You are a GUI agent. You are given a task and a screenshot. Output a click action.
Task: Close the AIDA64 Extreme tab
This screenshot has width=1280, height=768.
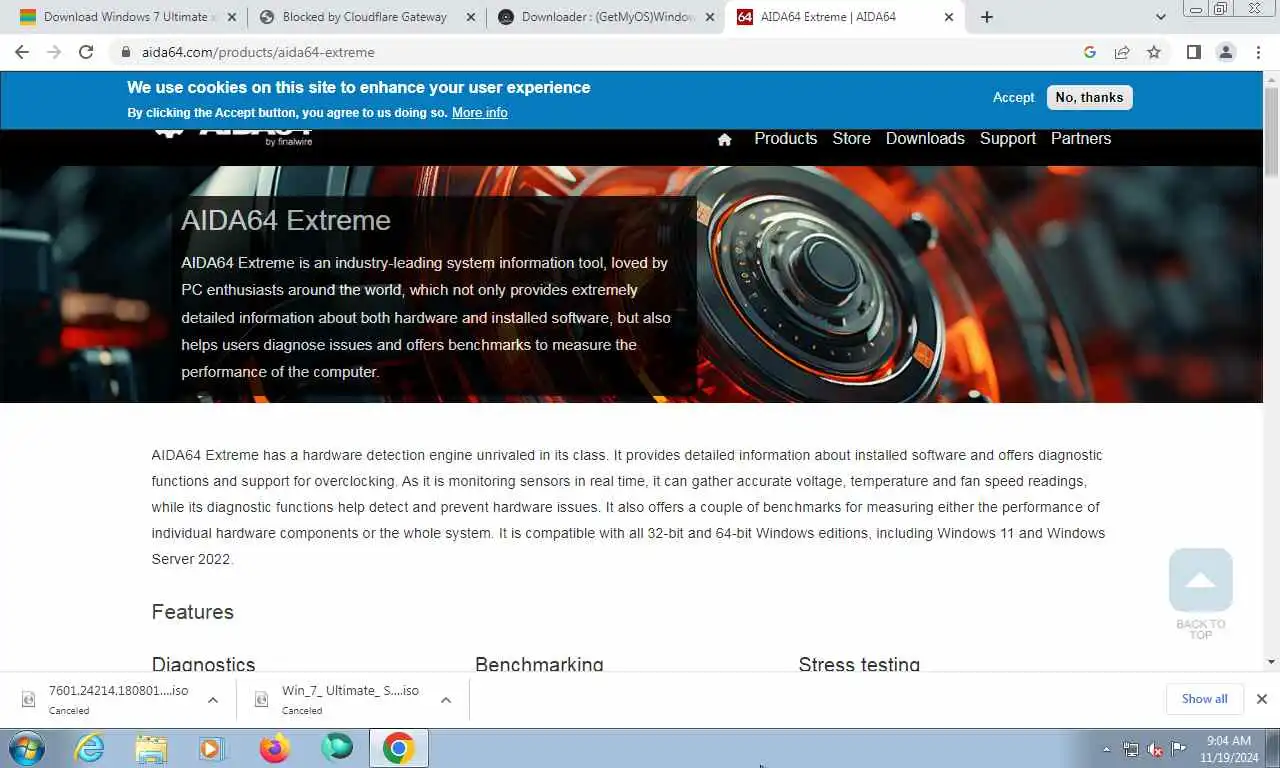tap(949, 17)
